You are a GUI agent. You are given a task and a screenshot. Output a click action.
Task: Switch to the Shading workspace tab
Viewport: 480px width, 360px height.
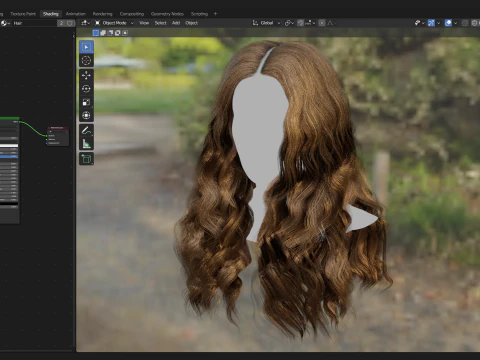(x=51, y=14)
